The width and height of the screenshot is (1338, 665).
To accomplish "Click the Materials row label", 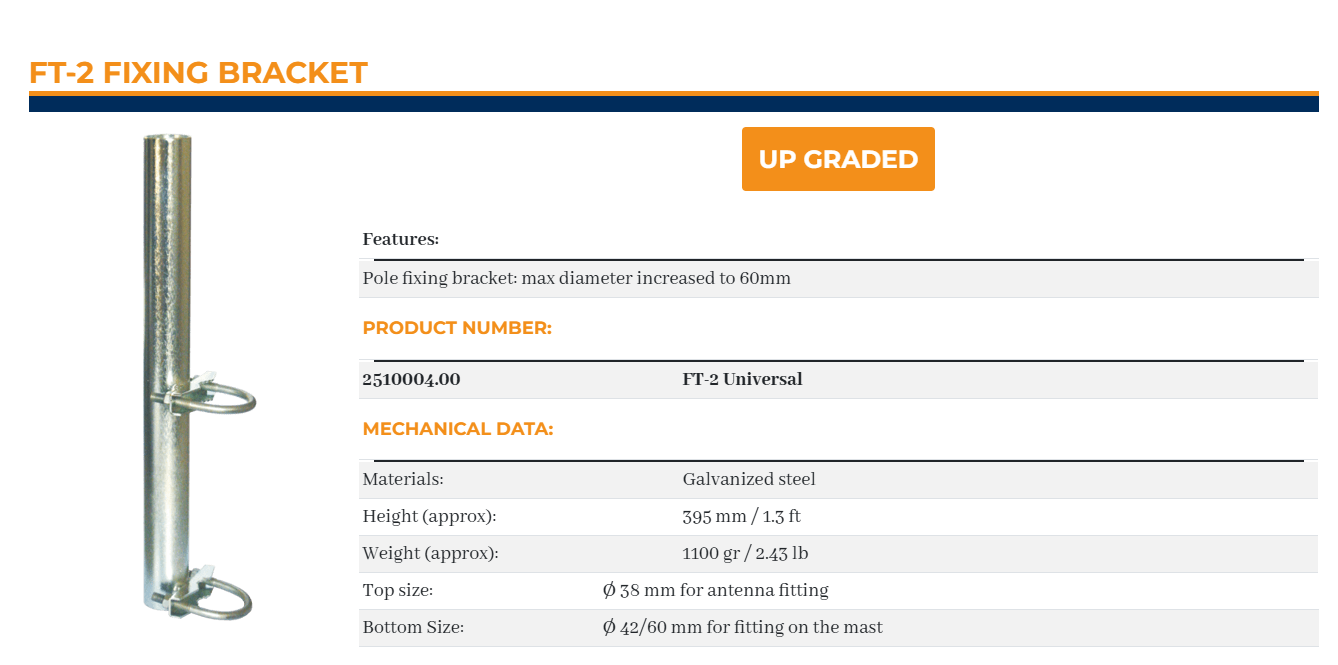I will coord(403,479).
